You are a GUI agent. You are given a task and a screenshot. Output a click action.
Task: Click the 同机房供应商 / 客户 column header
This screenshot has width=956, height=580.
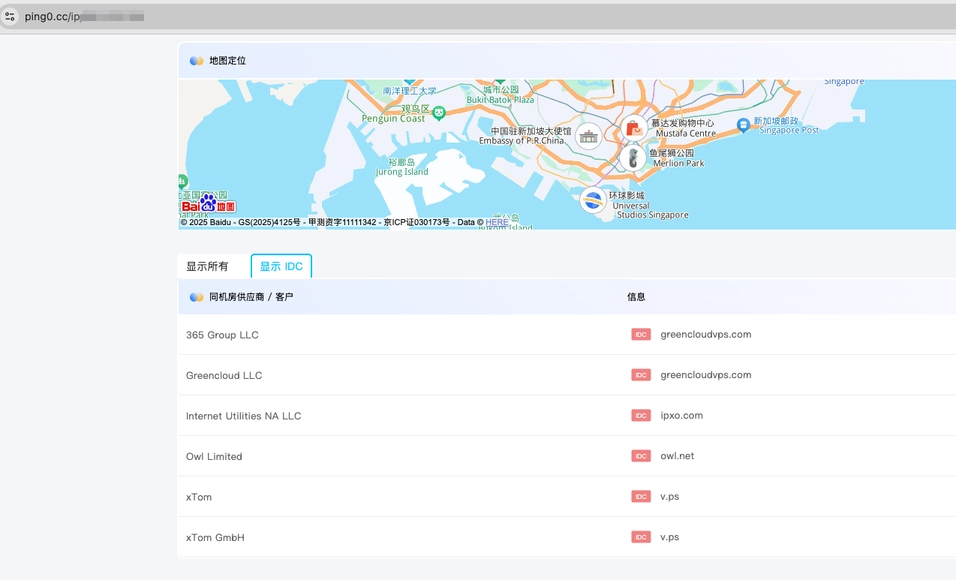pyautogui.click(x=251, y=297)
